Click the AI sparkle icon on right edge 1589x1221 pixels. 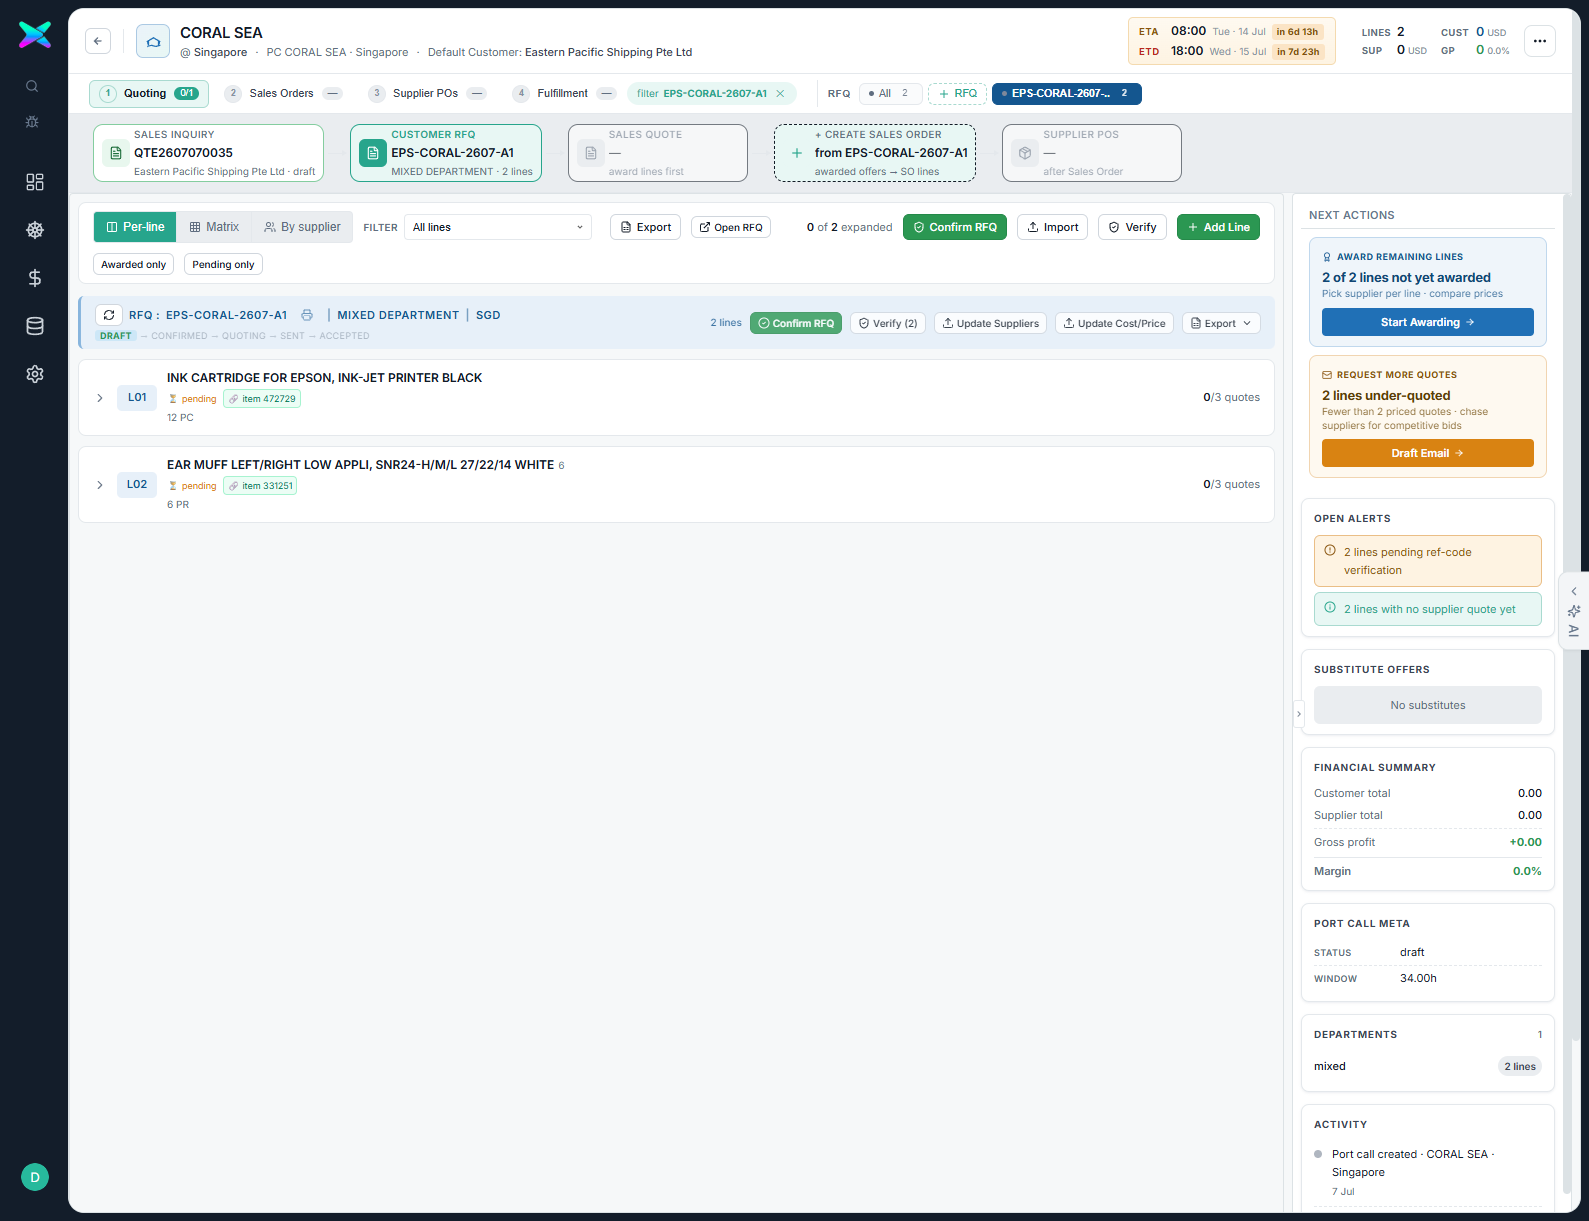[x=1574, y=611]
